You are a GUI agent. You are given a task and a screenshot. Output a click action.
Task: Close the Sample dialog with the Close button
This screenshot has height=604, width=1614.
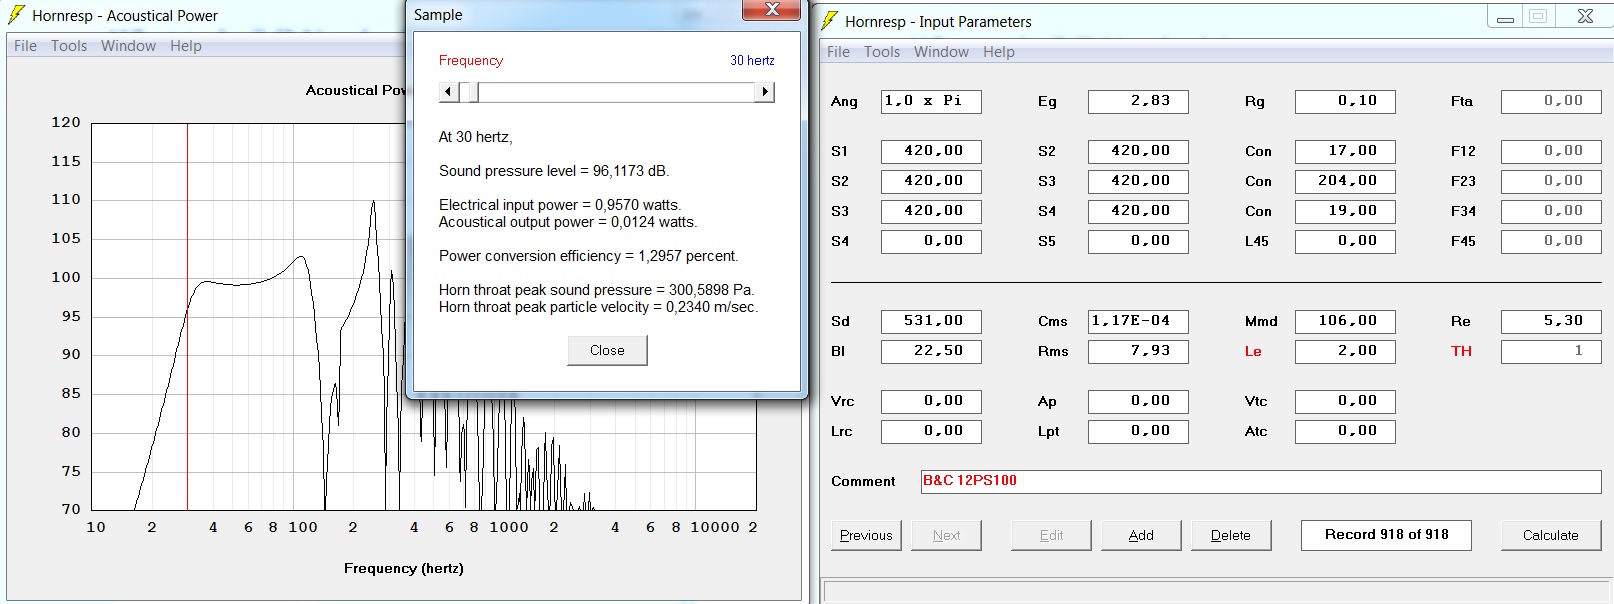click(607, 350)
